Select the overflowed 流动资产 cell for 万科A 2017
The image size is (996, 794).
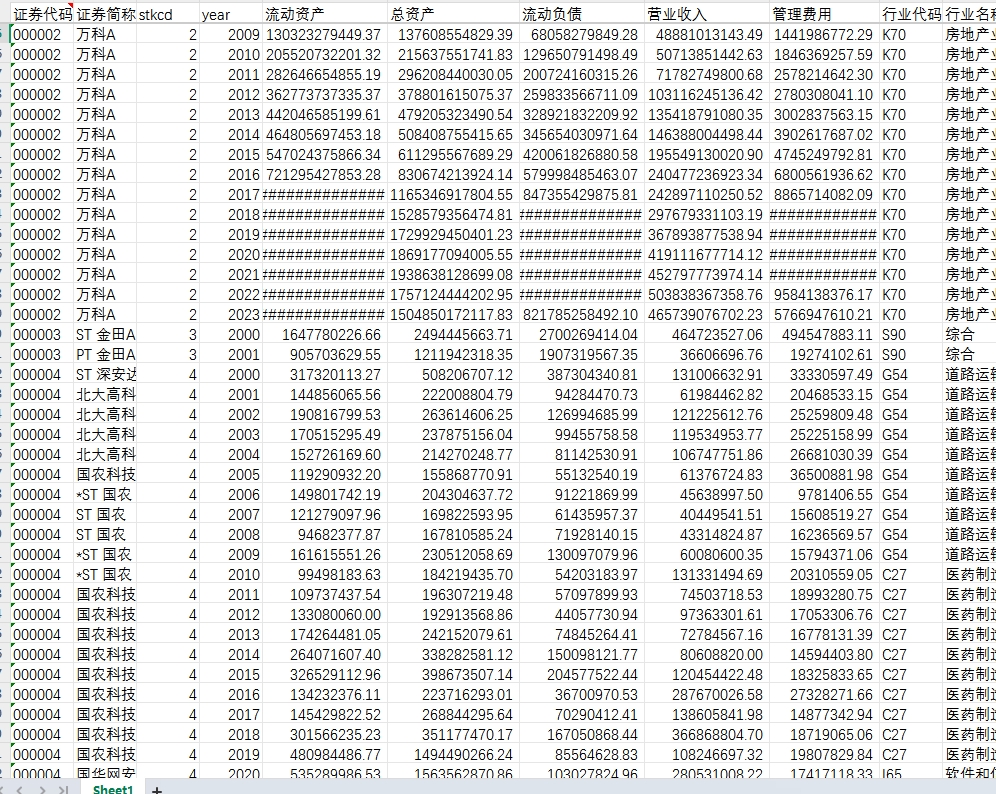coord(325,195)
